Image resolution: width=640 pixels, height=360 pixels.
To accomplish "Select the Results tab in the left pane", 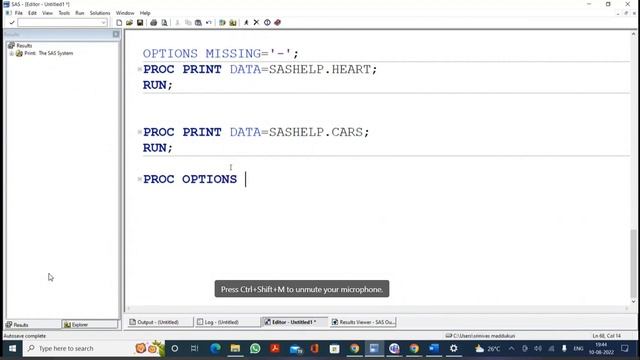I will pos(32,324).
